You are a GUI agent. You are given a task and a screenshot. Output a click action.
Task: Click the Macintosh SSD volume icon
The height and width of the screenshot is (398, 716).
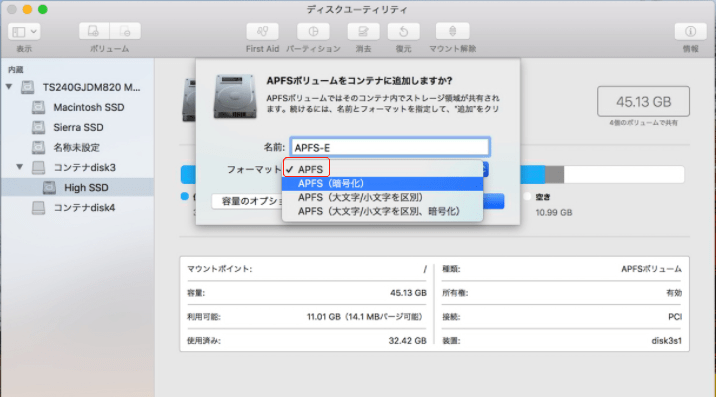coord(38,107)
